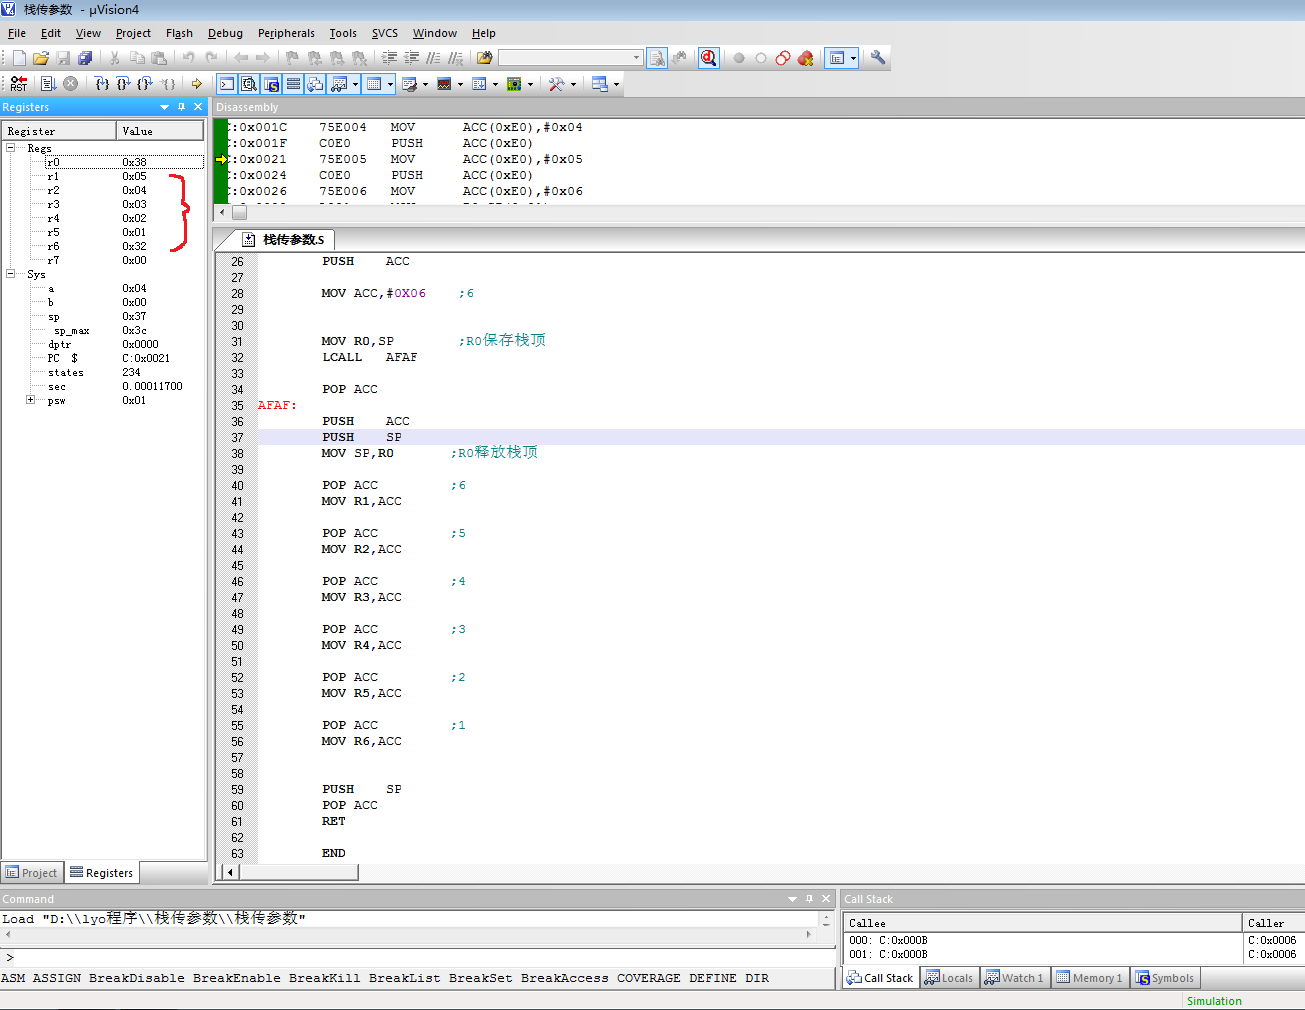Click the Find in Files icon
1305x1010 pixels.
pos(657,58)
